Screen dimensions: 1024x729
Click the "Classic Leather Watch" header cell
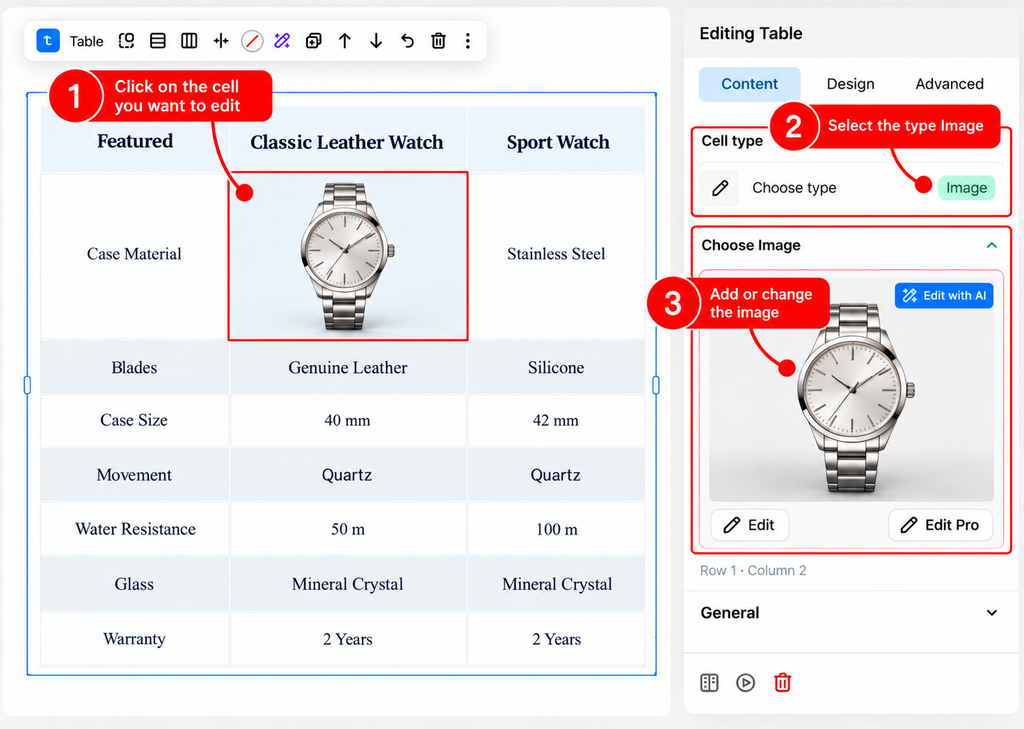click(x=347, y=142)
